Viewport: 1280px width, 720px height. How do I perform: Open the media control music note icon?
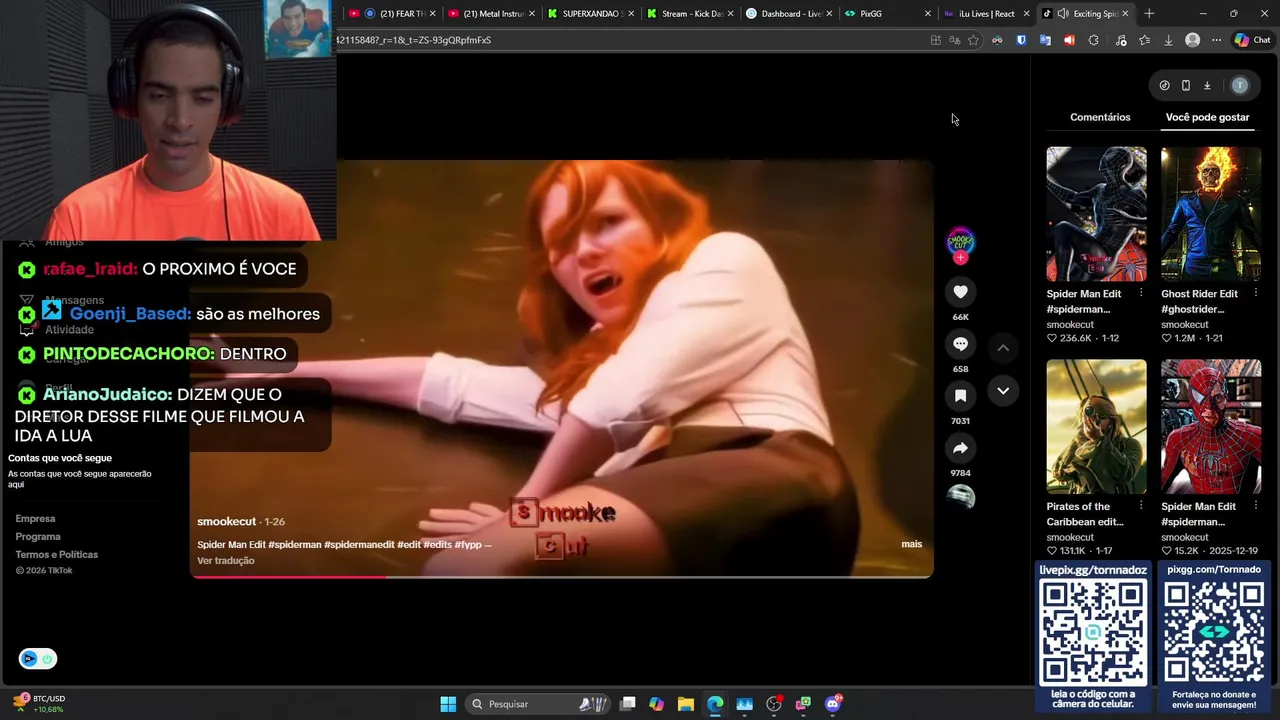(x=1120, y=40)
